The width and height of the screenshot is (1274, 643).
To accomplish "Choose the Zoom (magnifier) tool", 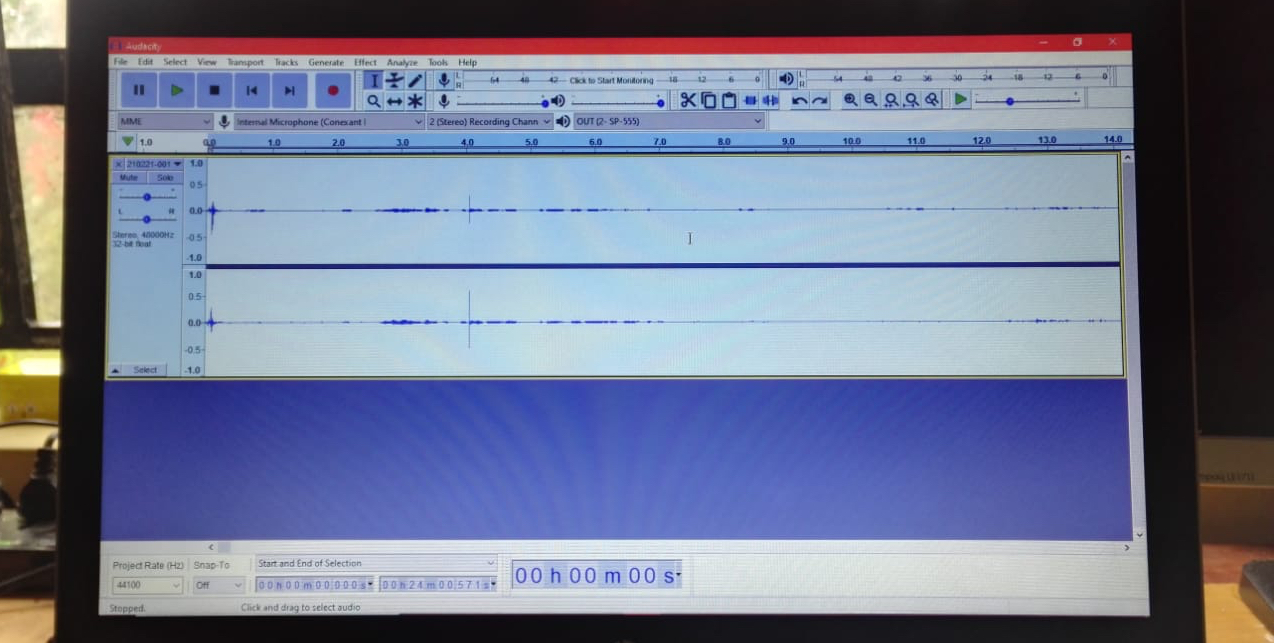I will (x=373, y=101).
